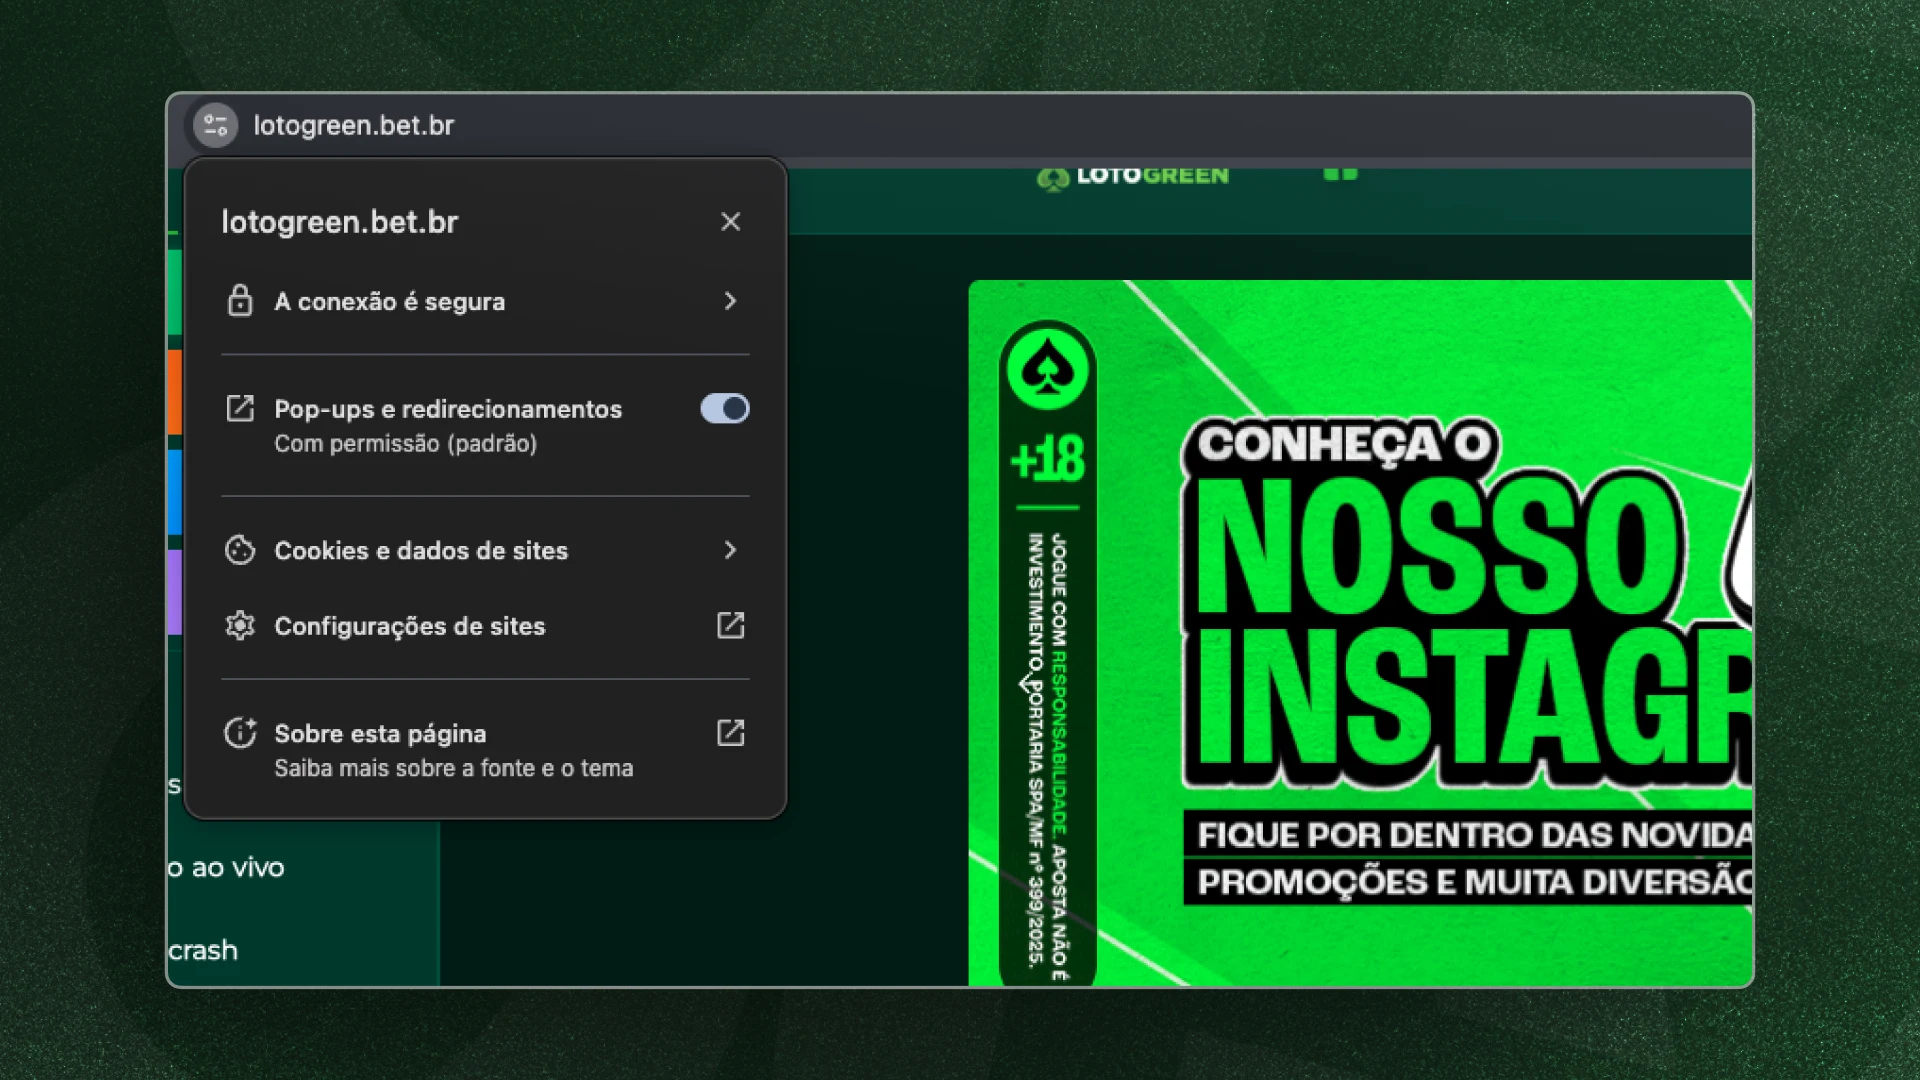Click the padlock icon for secure connection
Screen dimensions: 1920x1080
tap(240, 301)
